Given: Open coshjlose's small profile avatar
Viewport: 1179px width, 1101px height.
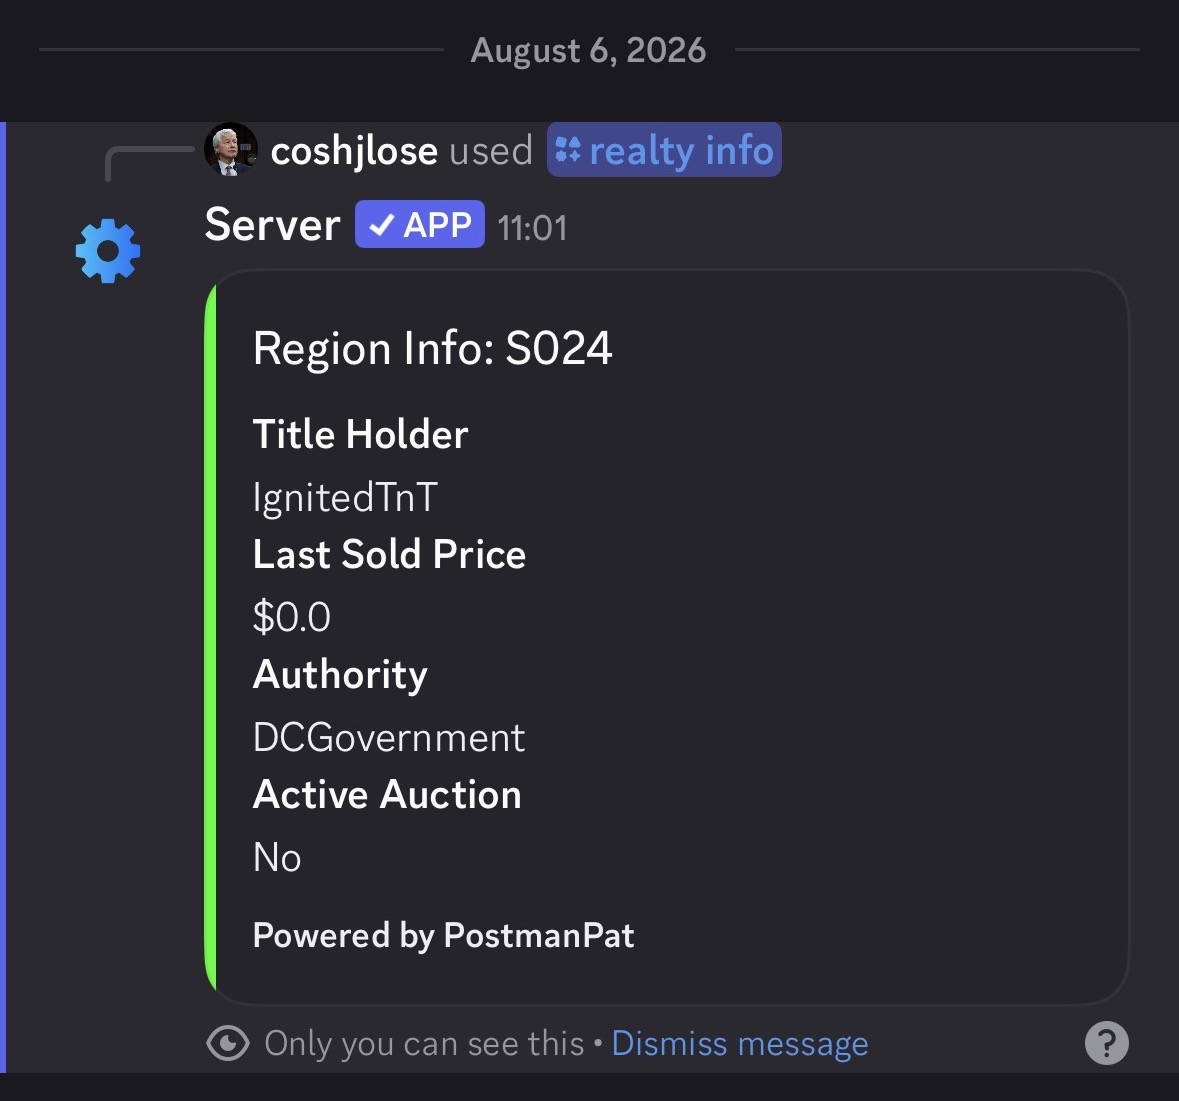Looking at the screenshot, I should click(231, 150).
